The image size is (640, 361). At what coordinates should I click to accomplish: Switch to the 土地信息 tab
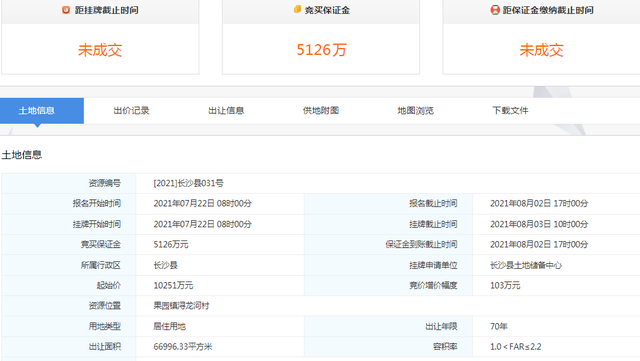[42, 111]
